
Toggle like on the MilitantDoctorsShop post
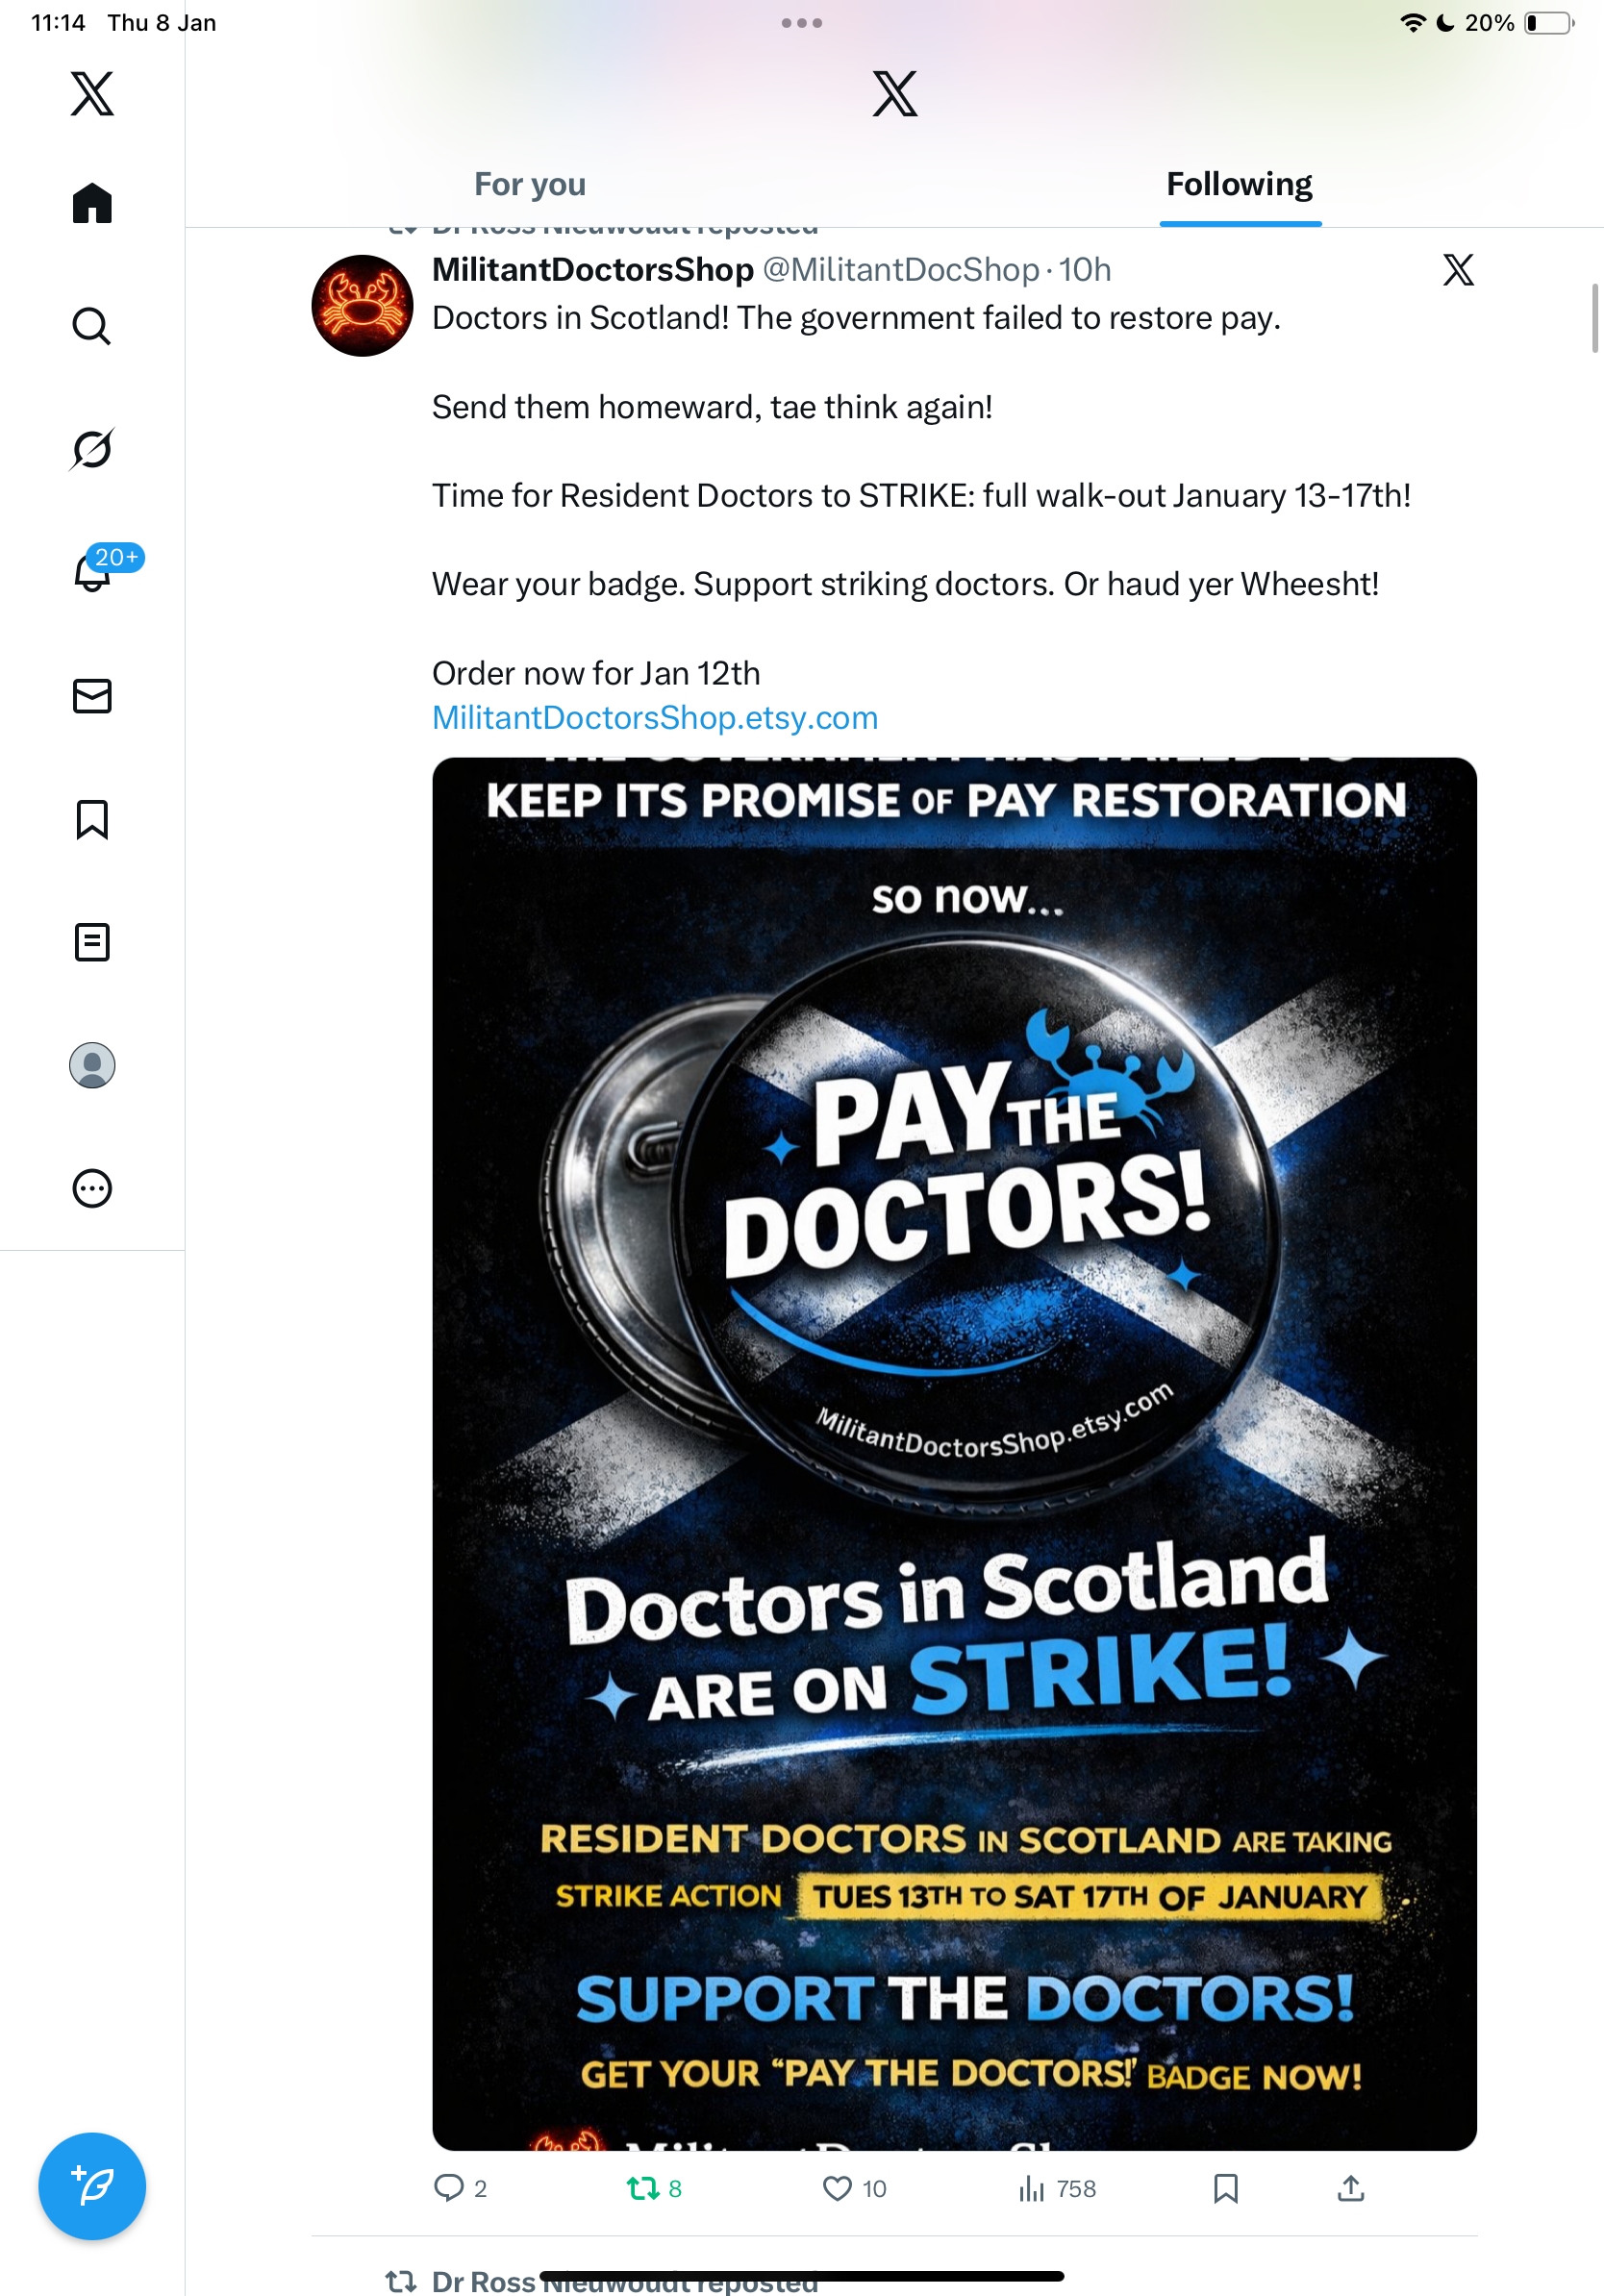854,2189
